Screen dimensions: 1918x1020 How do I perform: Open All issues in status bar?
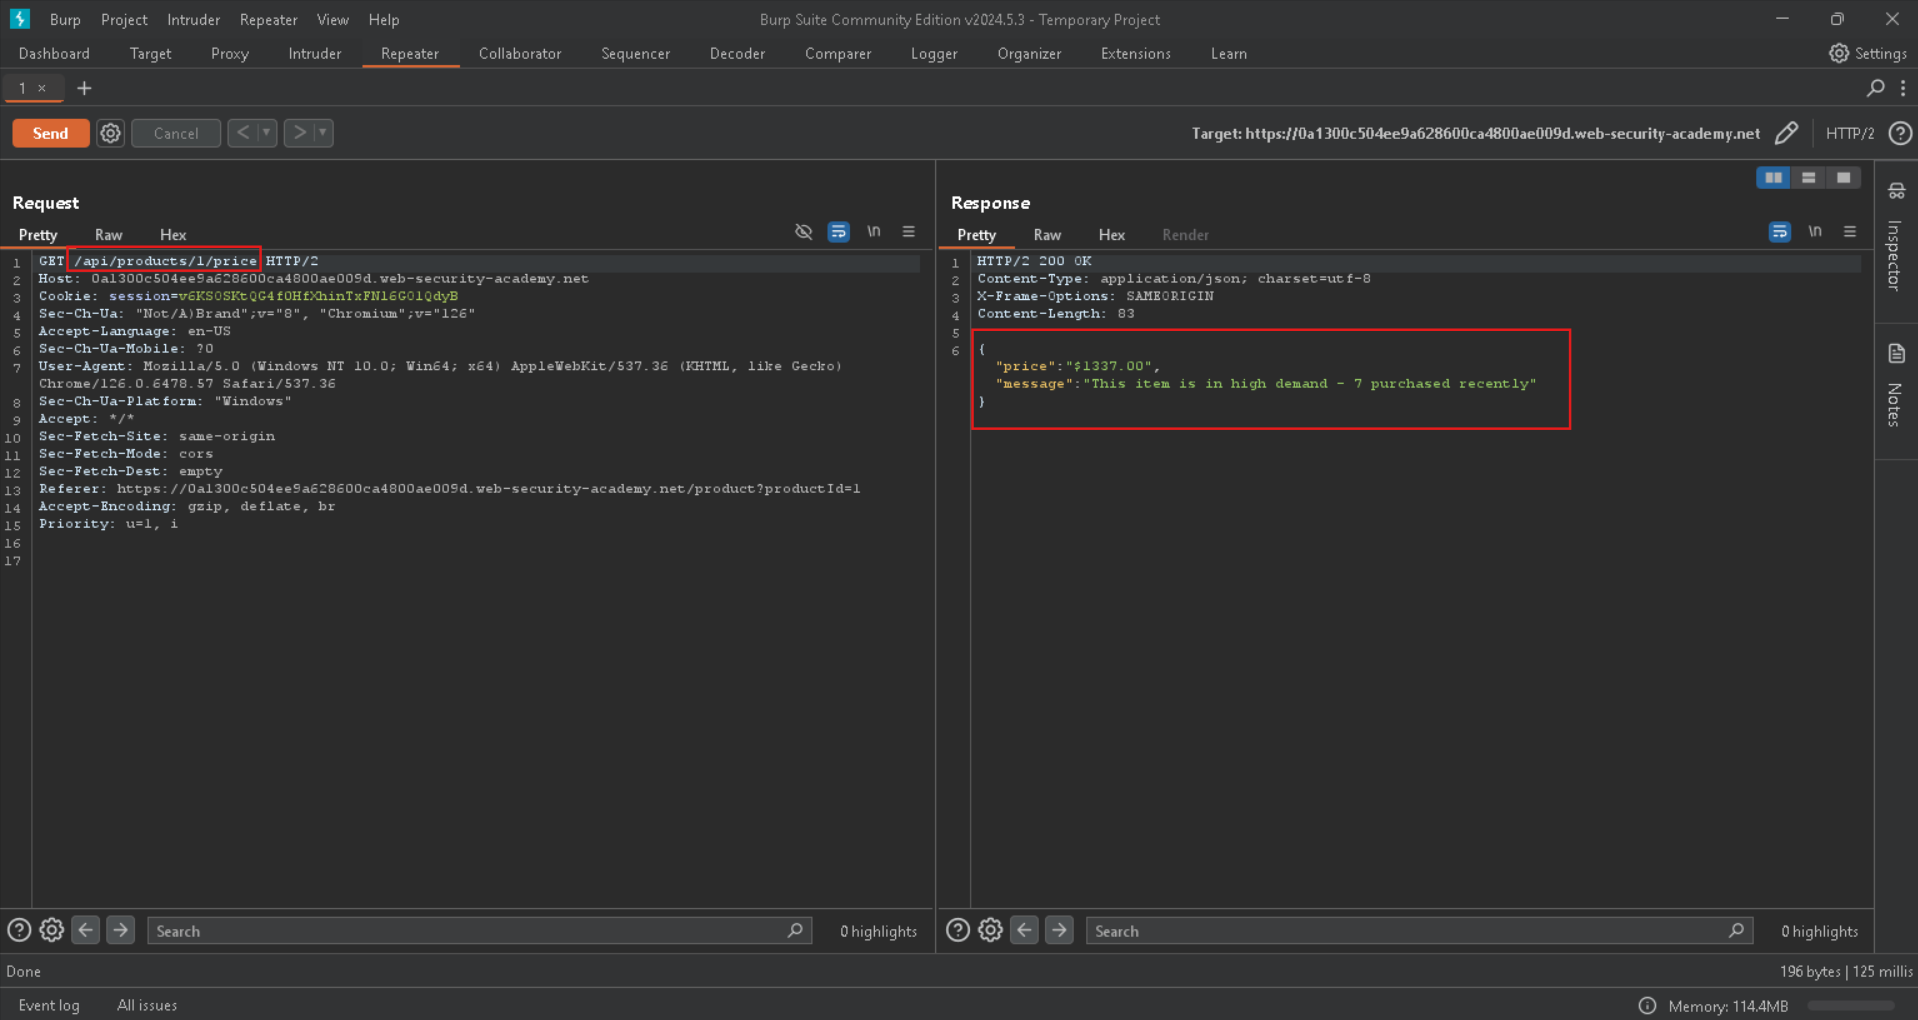click(x=146, y=1005)
